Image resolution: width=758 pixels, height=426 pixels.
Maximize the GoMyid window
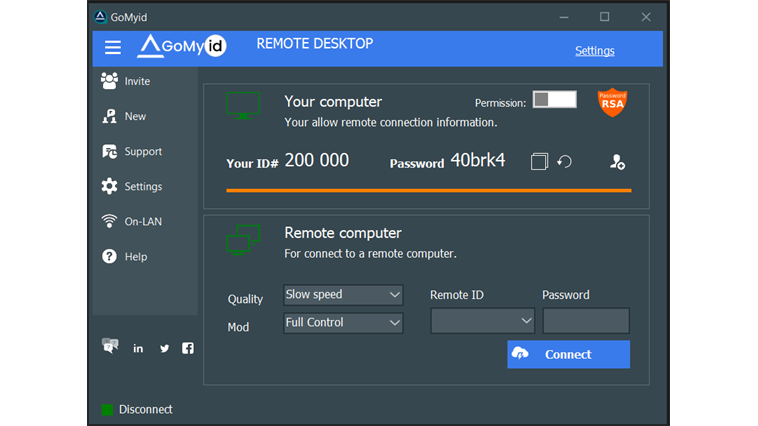605,17
